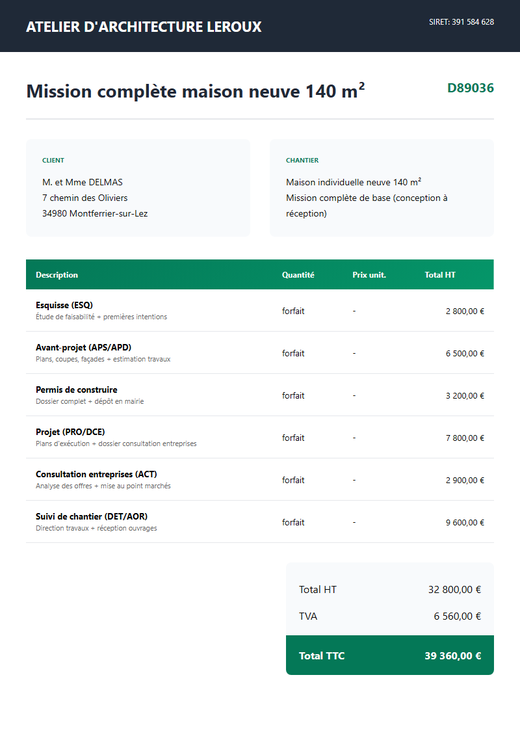Select the Permis de construire row

[x=260, y=395]
